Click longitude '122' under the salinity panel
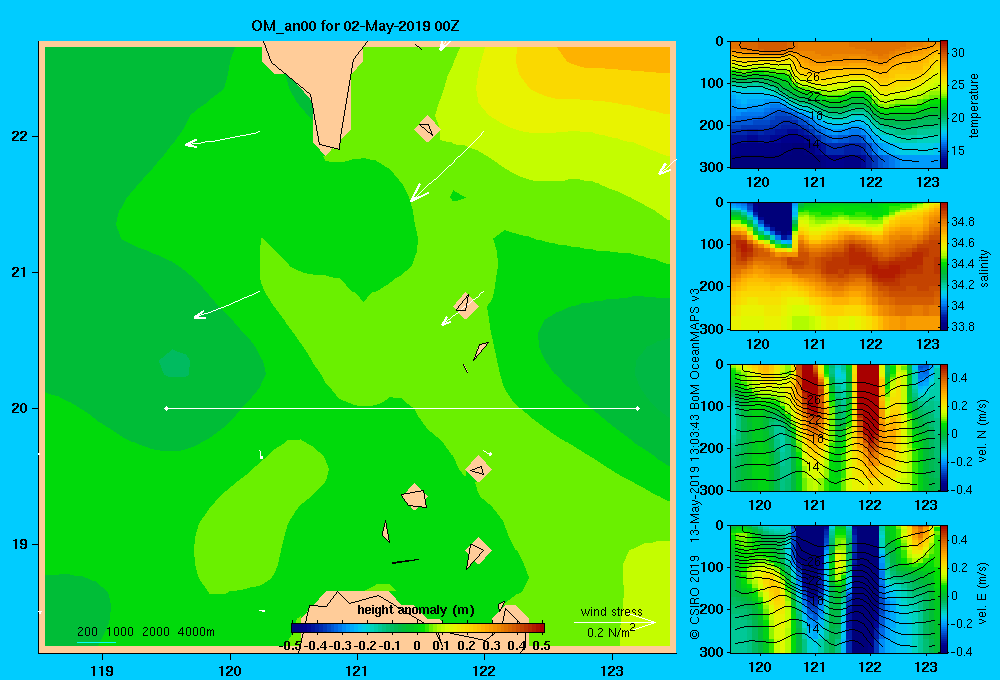This screenshot has width=1000, height=680. click(871, 344)
